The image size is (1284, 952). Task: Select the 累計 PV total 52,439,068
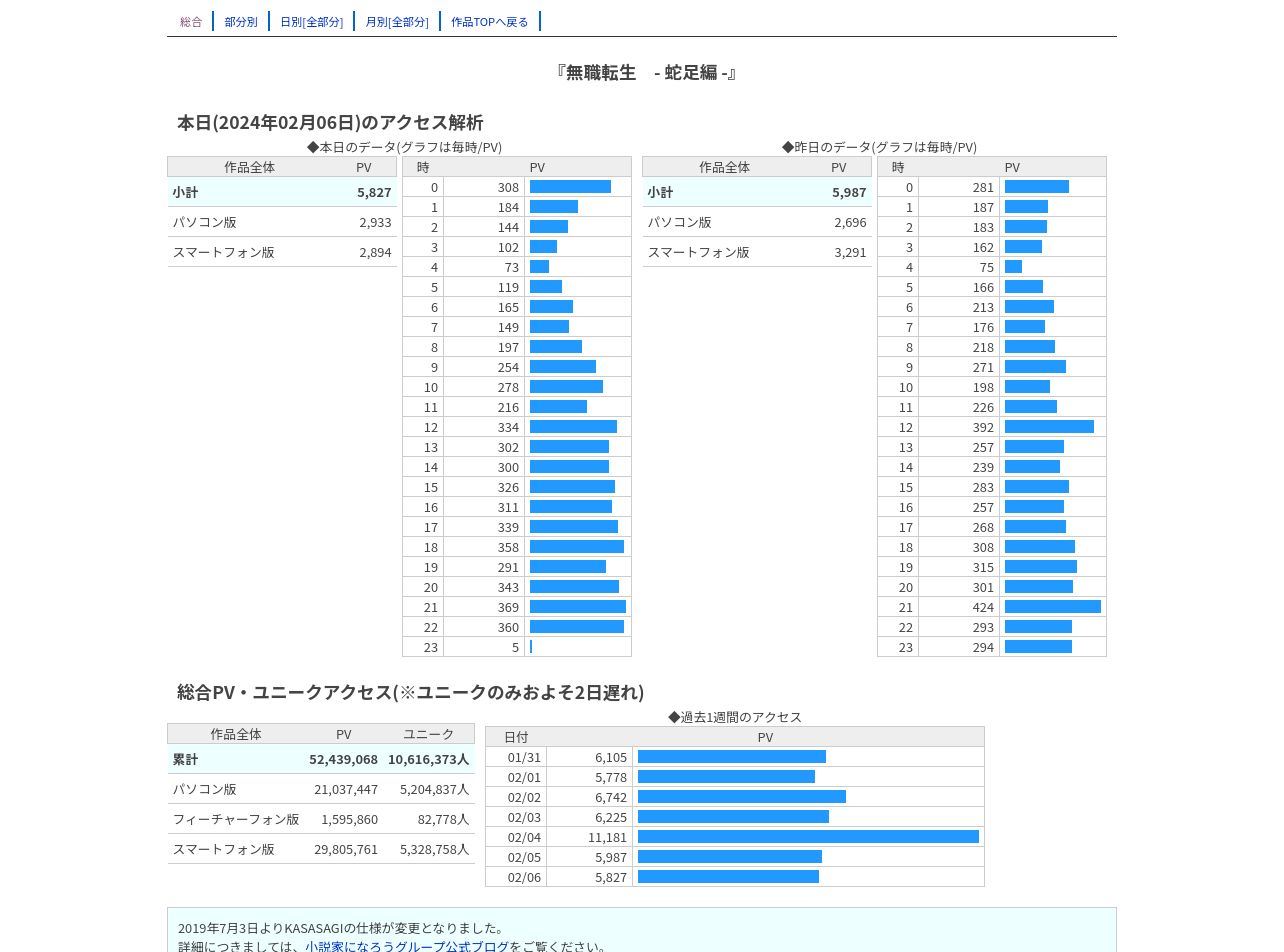[x=343, y=759]
